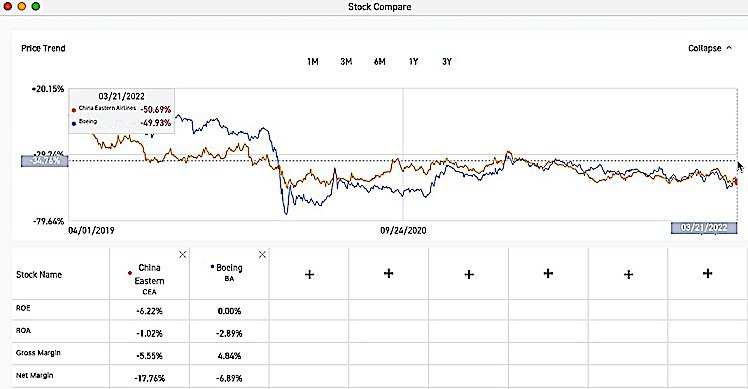Show the 1Y price trend

(414, 62)
